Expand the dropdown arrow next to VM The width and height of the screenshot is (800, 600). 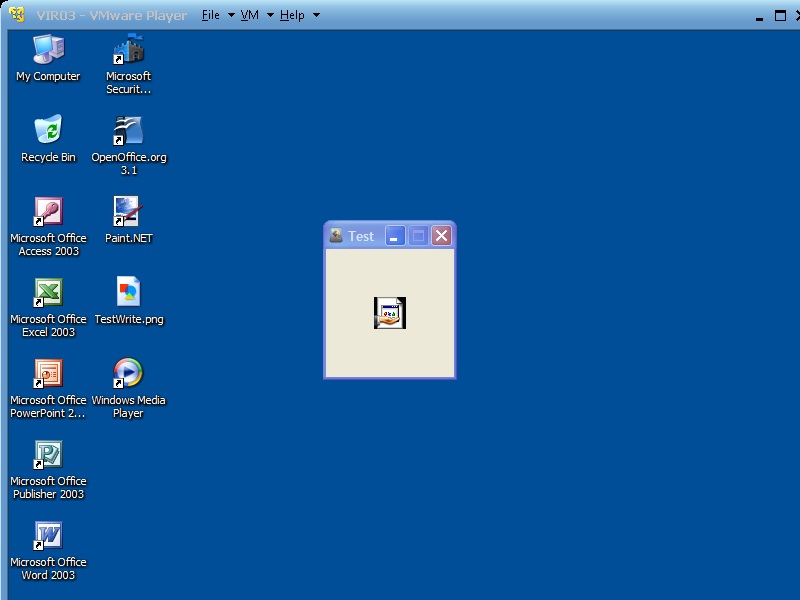270,15
